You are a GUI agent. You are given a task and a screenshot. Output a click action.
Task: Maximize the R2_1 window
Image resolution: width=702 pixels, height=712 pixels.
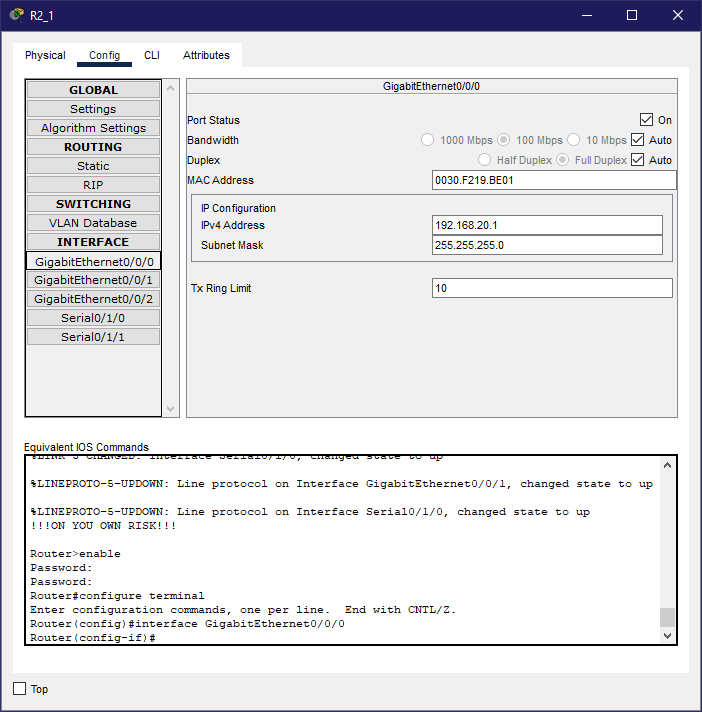point(632,15)
